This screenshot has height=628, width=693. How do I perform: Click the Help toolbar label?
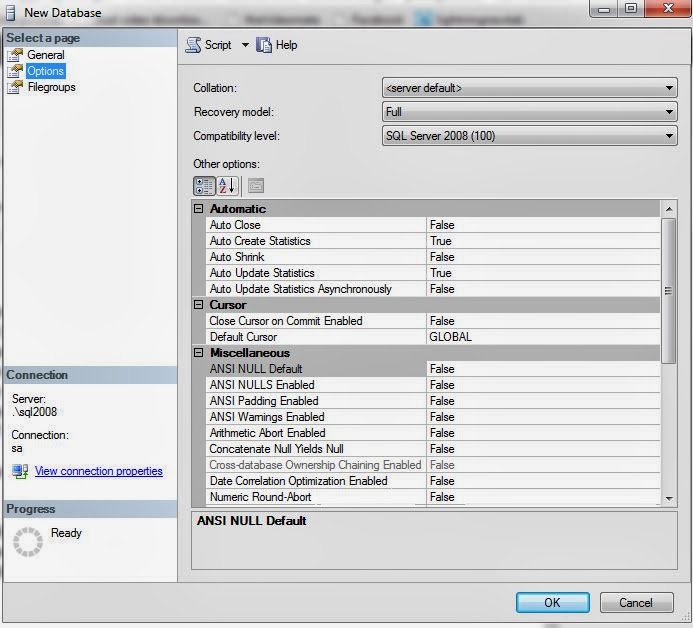(x=286, y=45)
